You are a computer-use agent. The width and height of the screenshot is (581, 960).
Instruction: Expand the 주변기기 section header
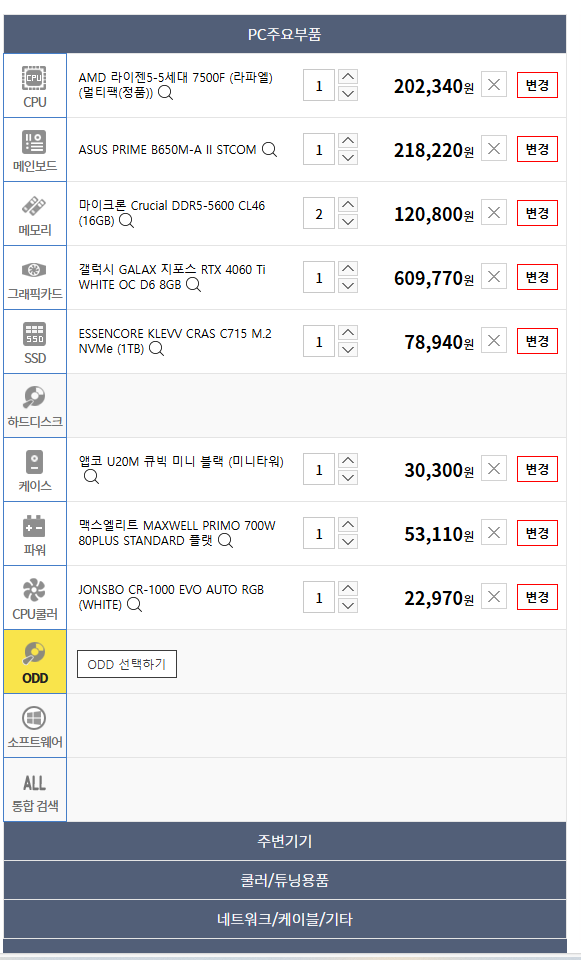click(285, 841)
